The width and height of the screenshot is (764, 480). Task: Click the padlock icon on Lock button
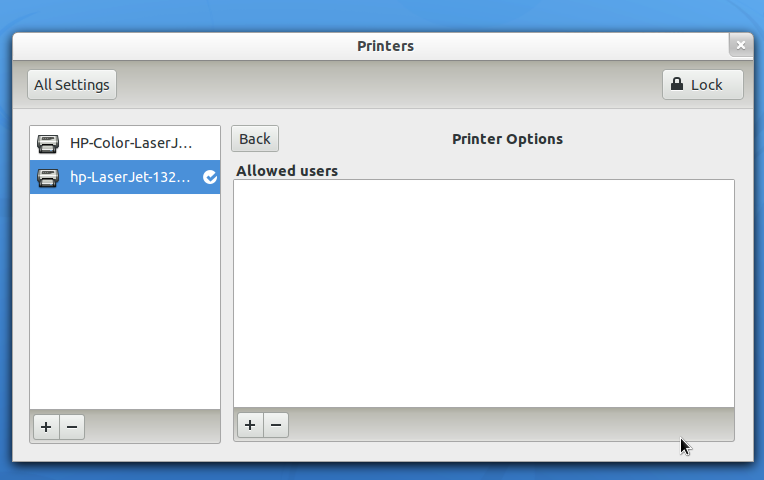click(x=677, y=84)
